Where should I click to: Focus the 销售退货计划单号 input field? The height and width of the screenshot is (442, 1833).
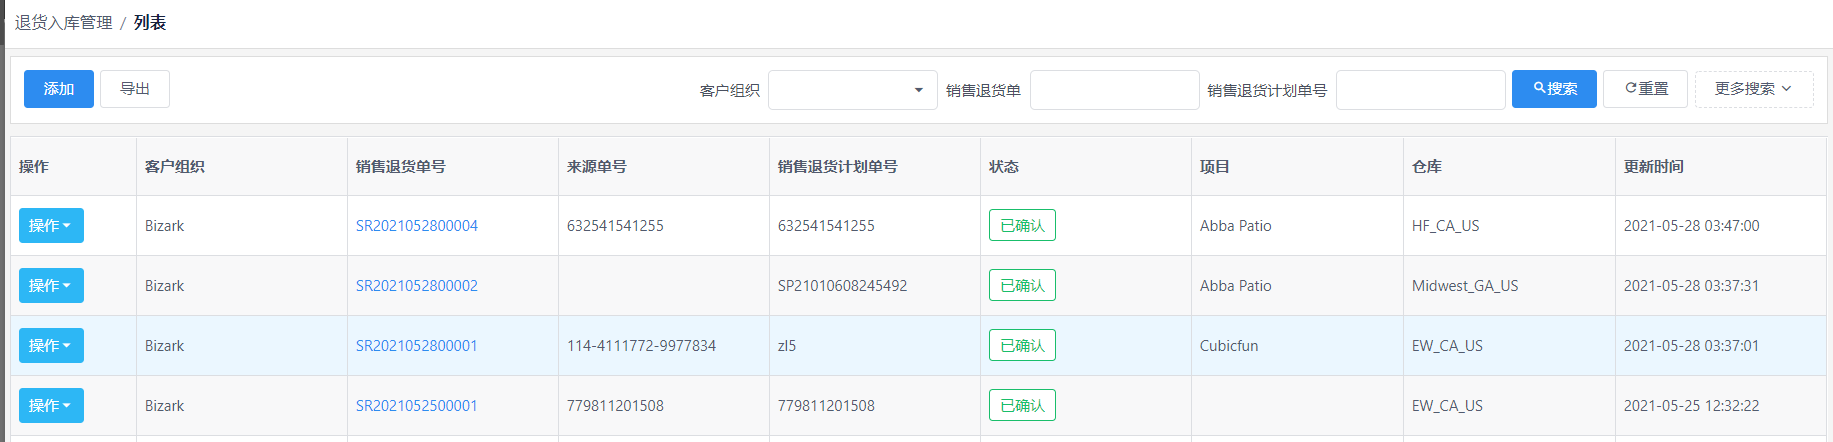(x=1421, y=90)
